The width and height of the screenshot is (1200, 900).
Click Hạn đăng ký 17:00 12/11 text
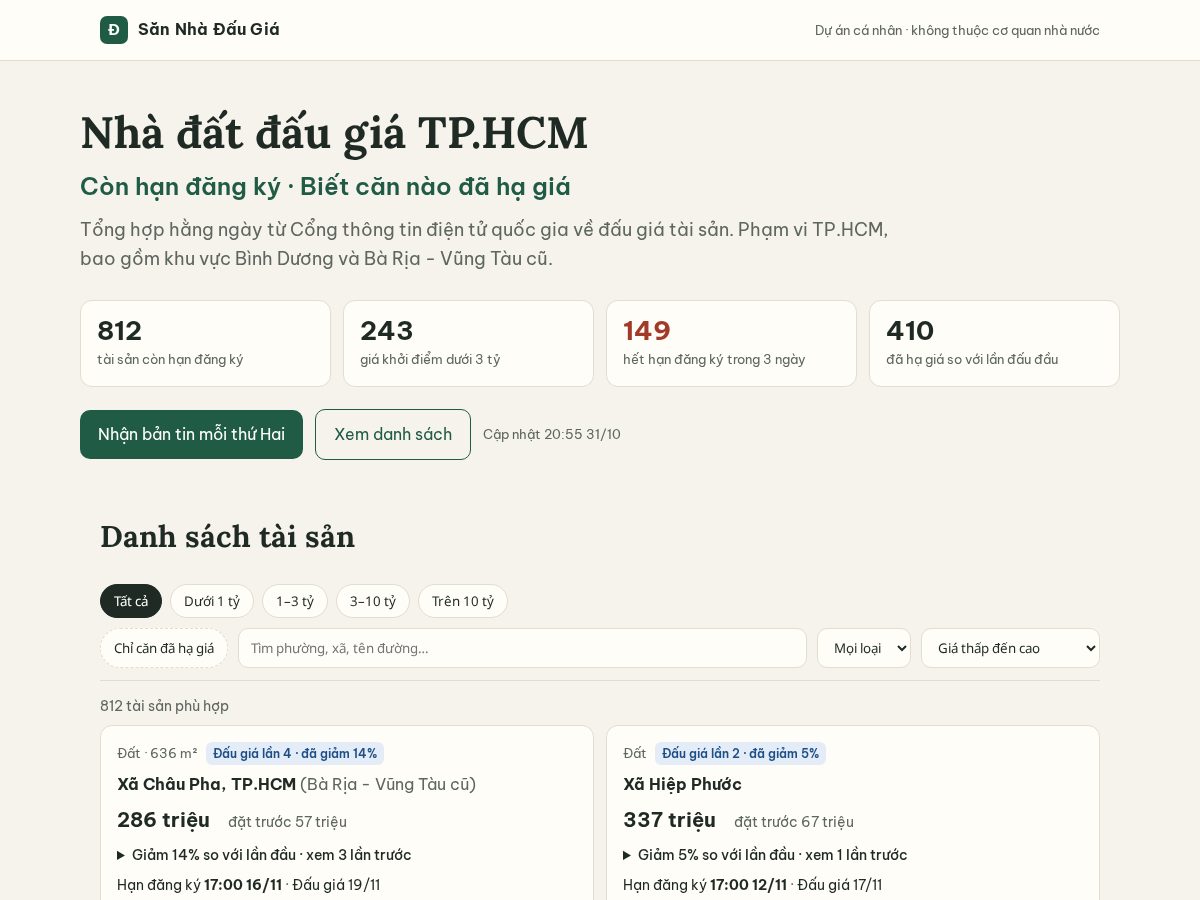point(705,885)
